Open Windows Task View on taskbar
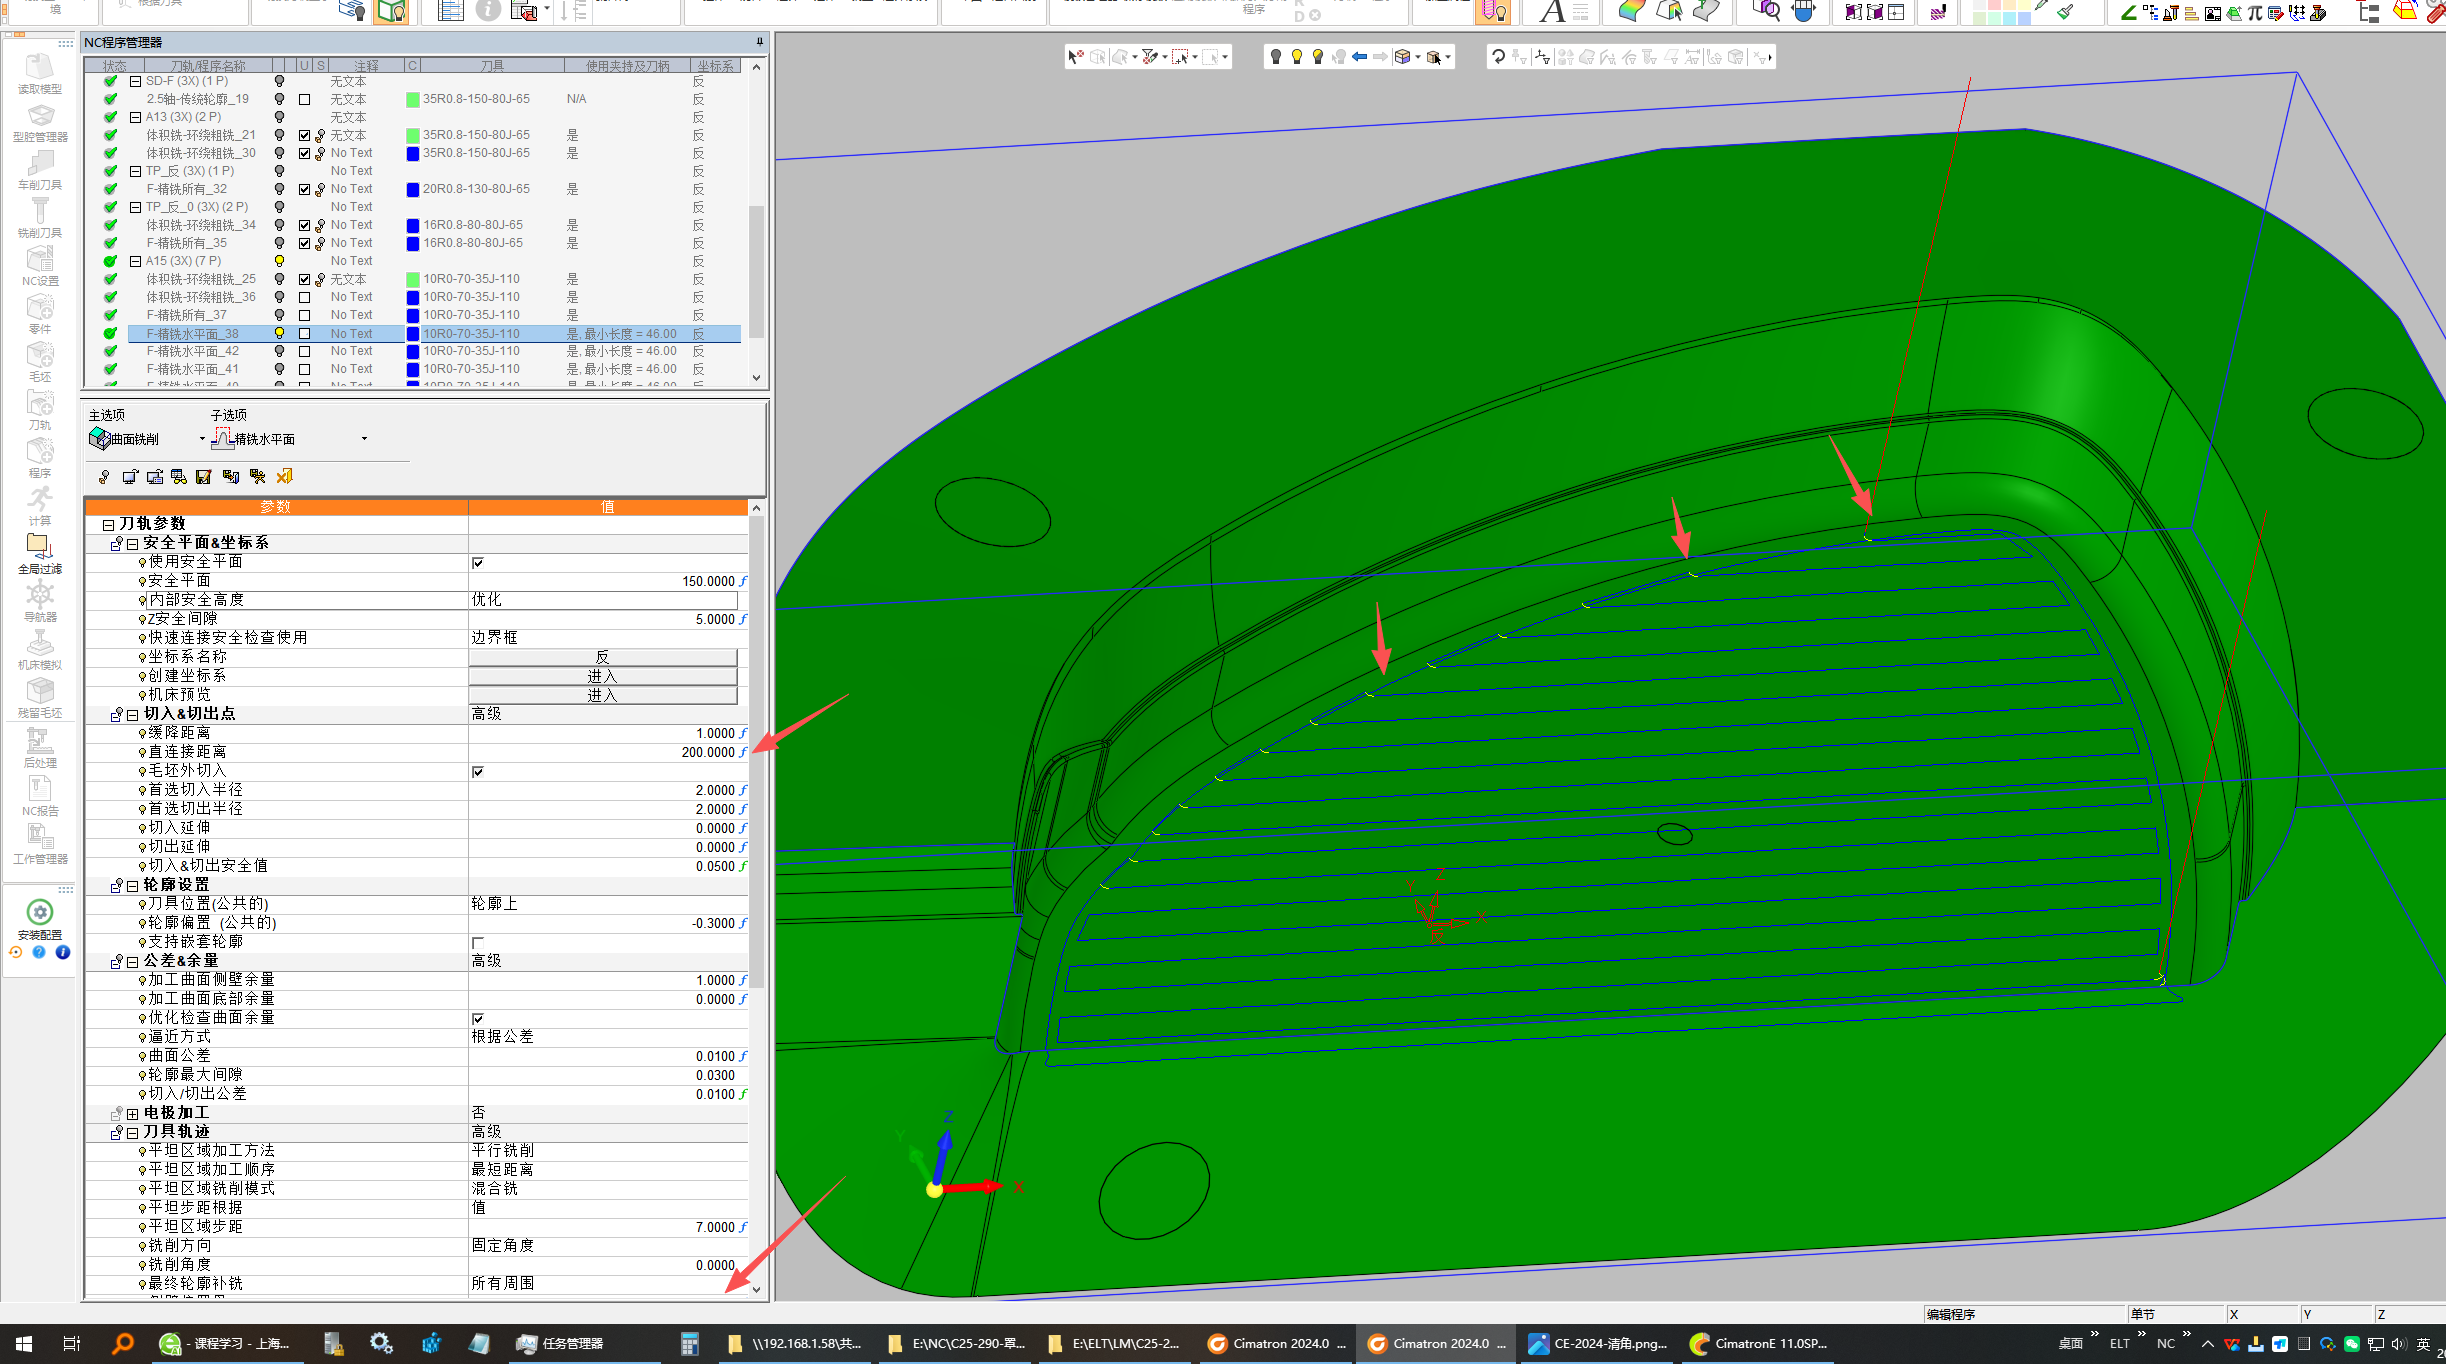This screenshot has width=2446, height=1364. [x=71, y=1343]
